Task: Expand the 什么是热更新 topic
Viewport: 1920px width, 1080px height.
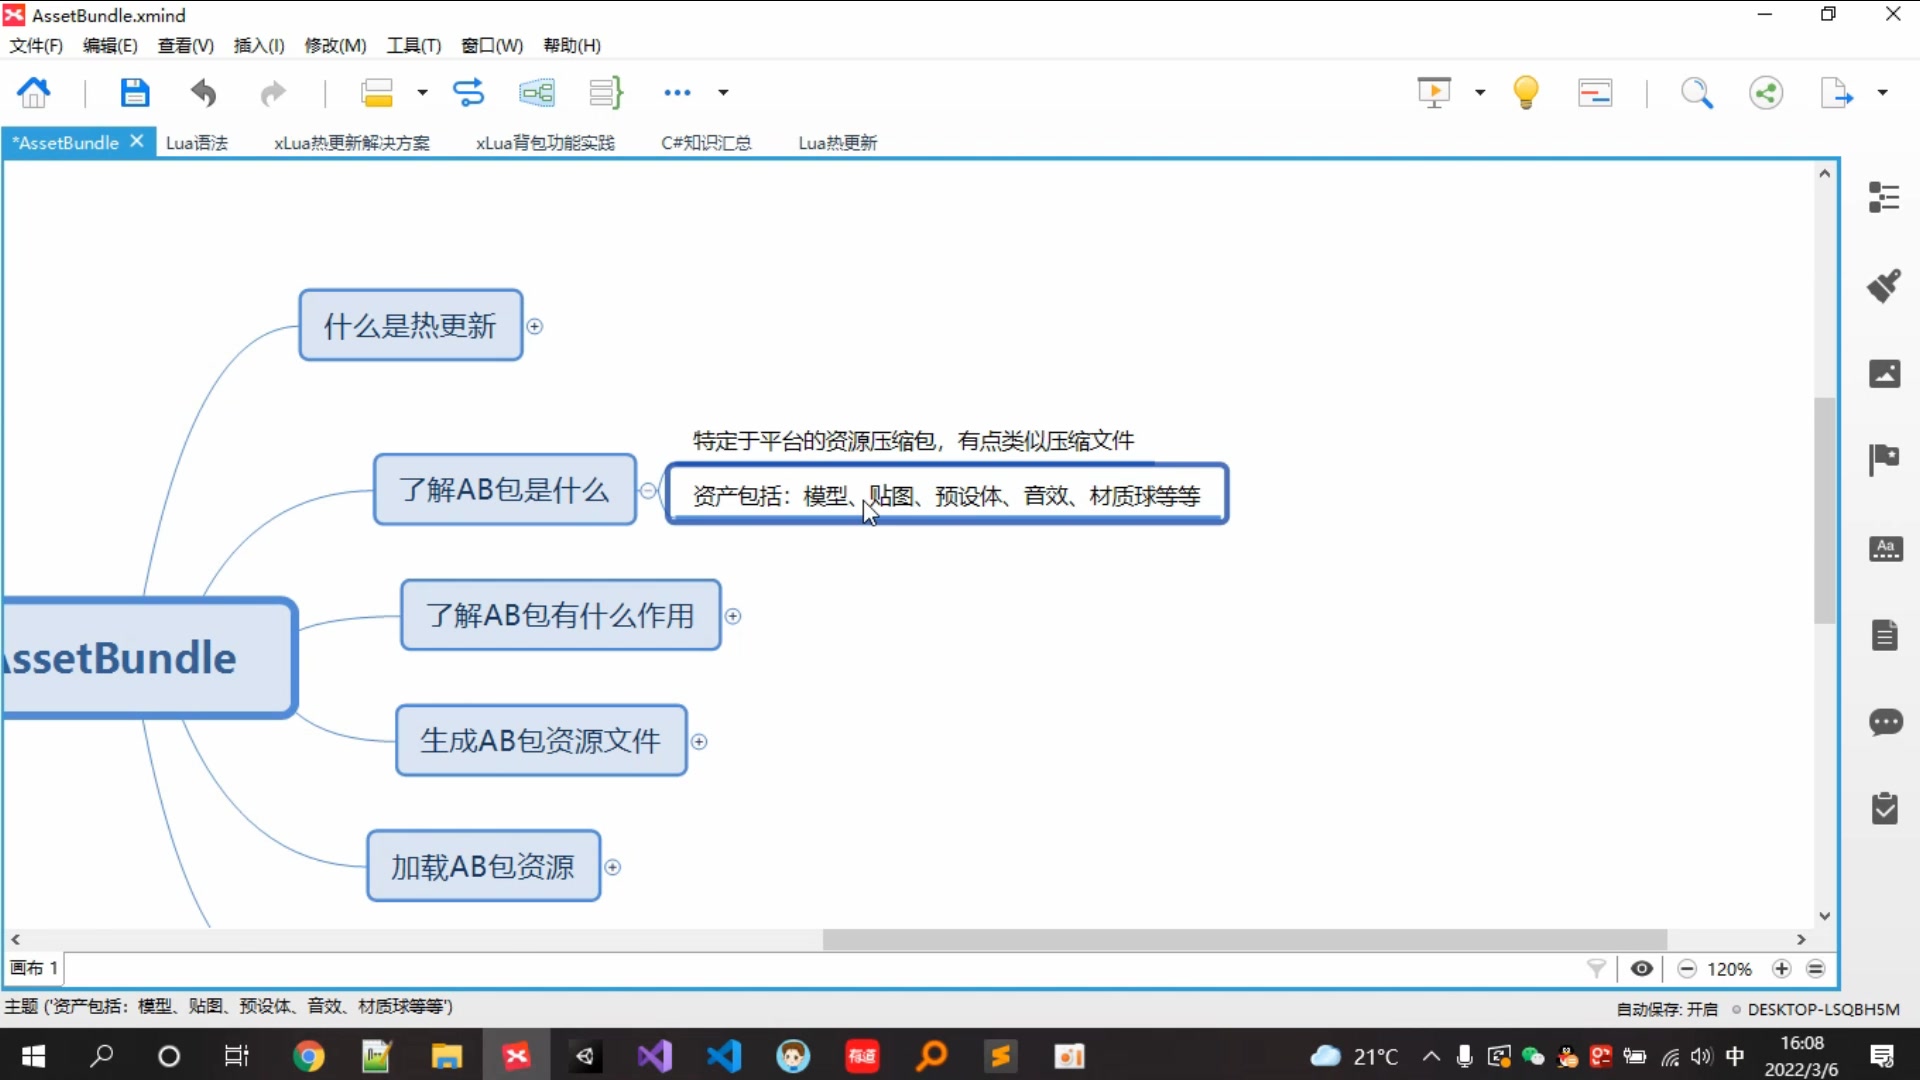Action: tap(535, 327)
